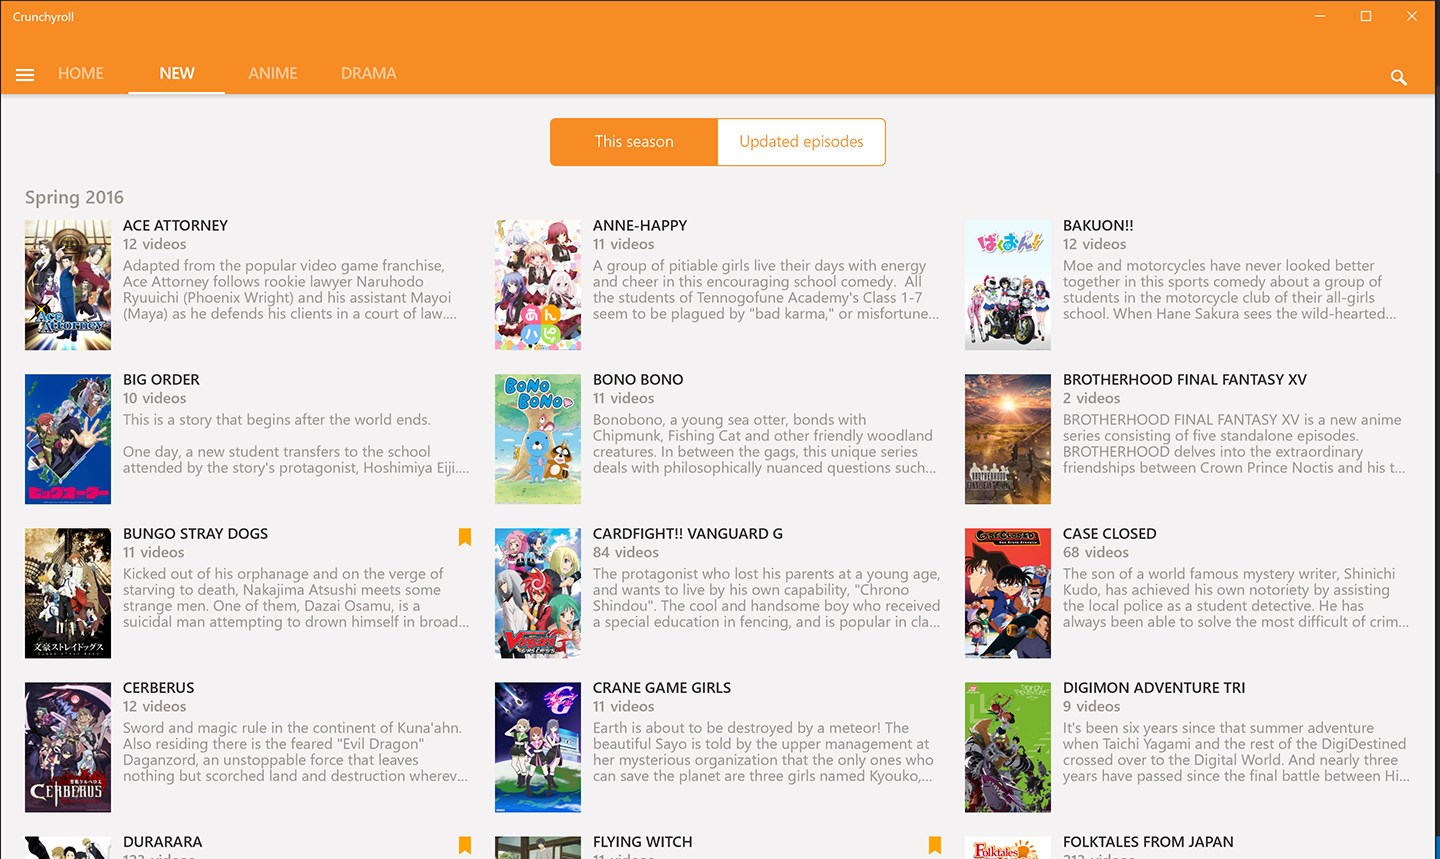Open Bakuon!! cover thumbnail
The image size is (1440, 859).
coord(1008,285)
